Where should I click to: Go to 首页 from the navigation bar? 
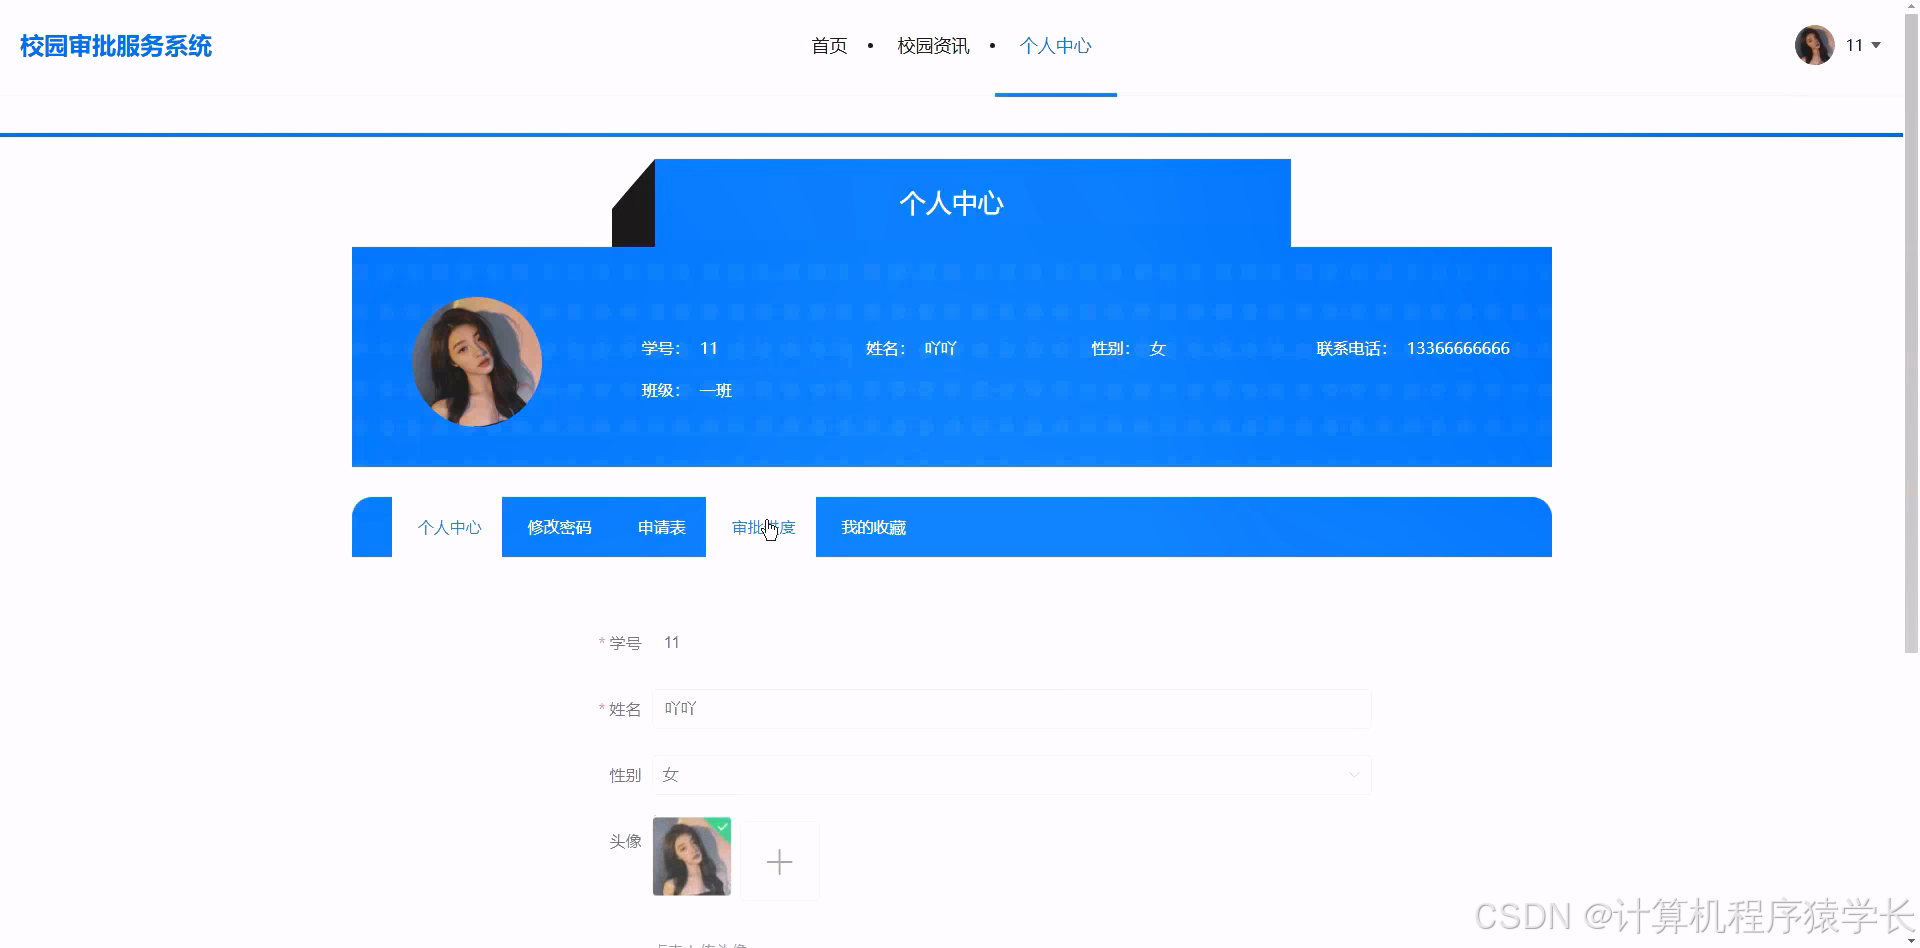(x=829, y=45)
